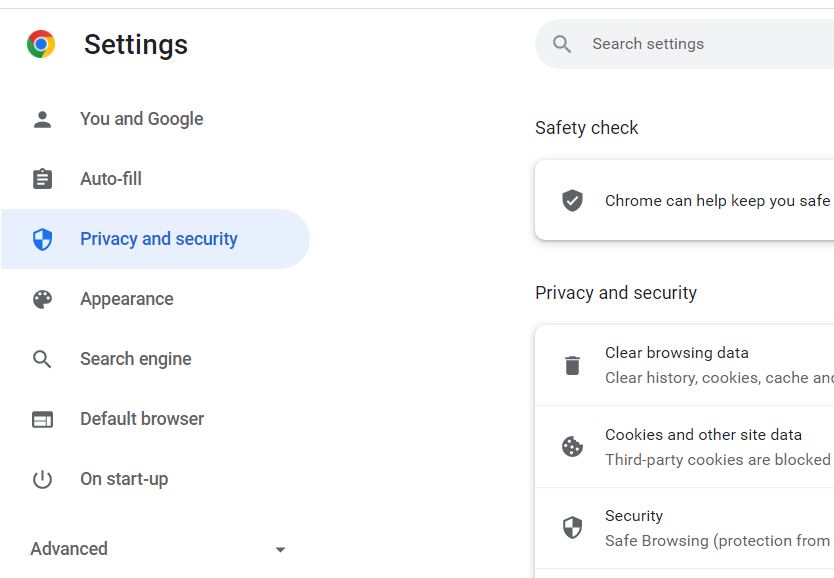Screen dimensions: 834x578
Task: Select the On start-up power icon
Action: click(x=42, y=478)
